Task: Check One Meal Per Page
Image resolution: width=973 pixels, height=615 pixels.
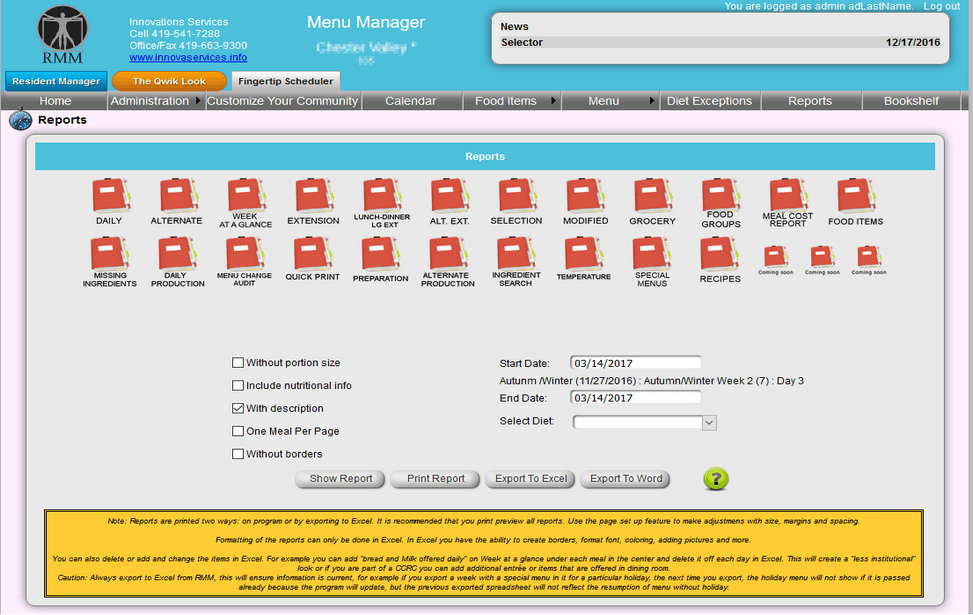Action: coord(237,430)
